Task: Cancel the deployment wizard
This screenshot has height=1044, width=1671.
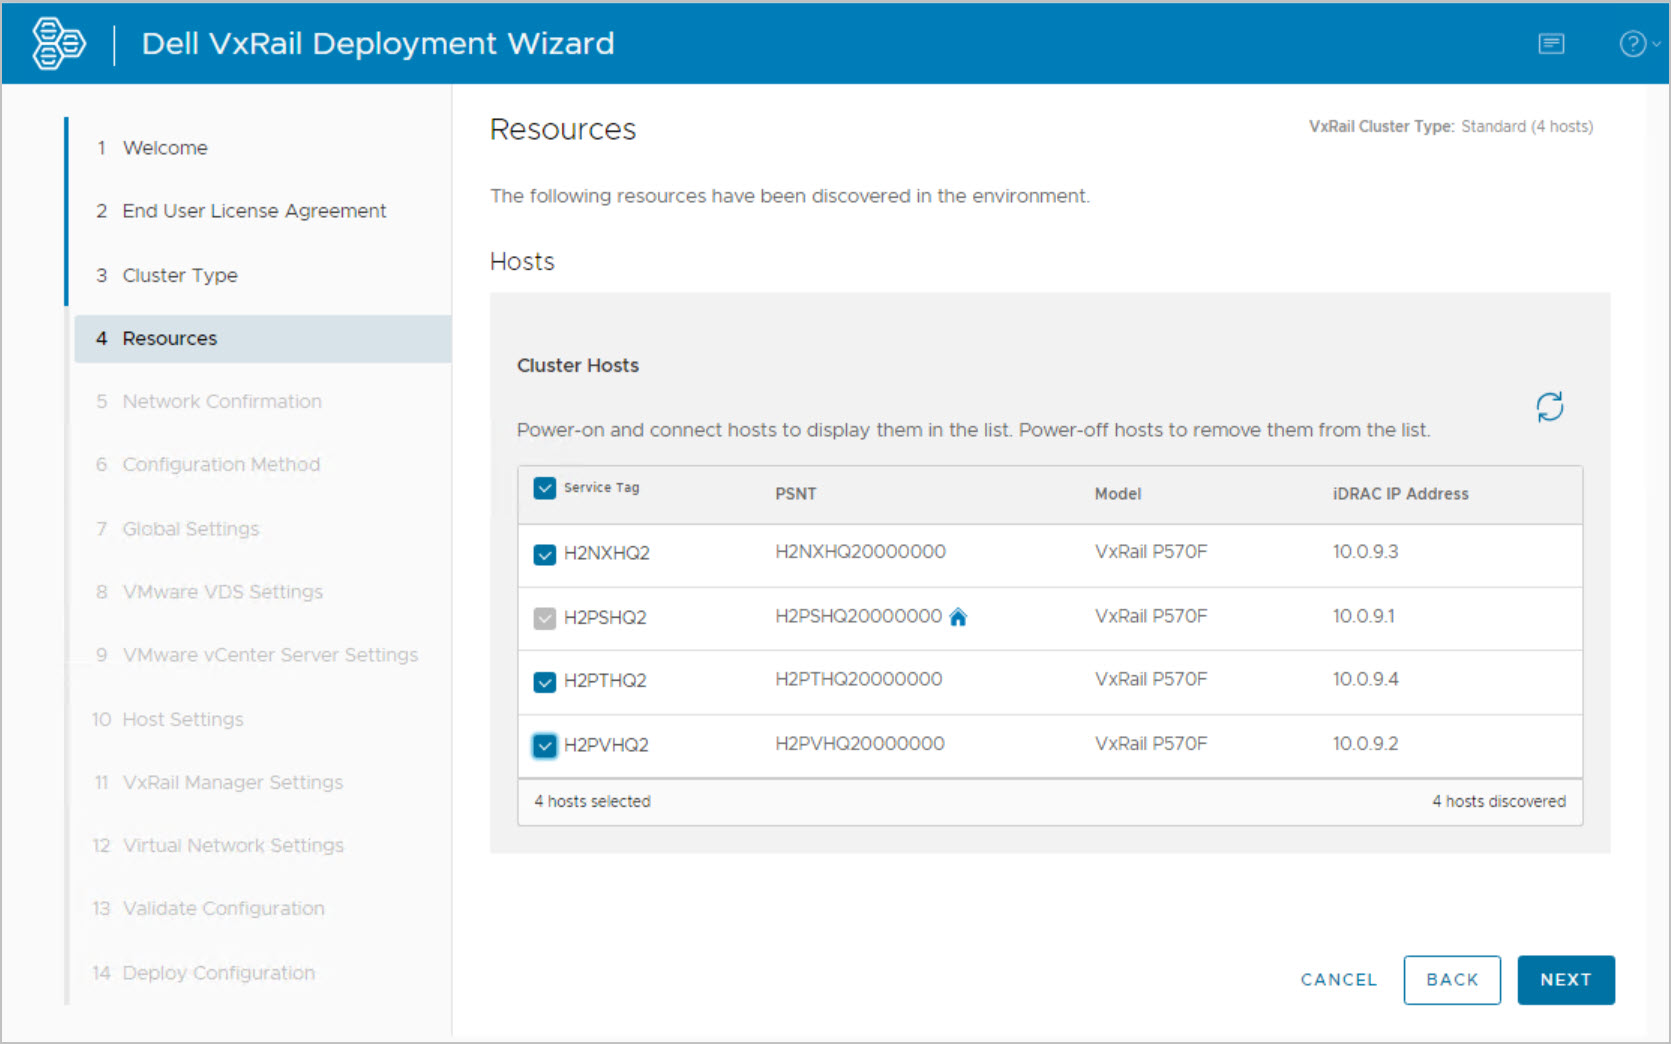Action: (1338, 980)
